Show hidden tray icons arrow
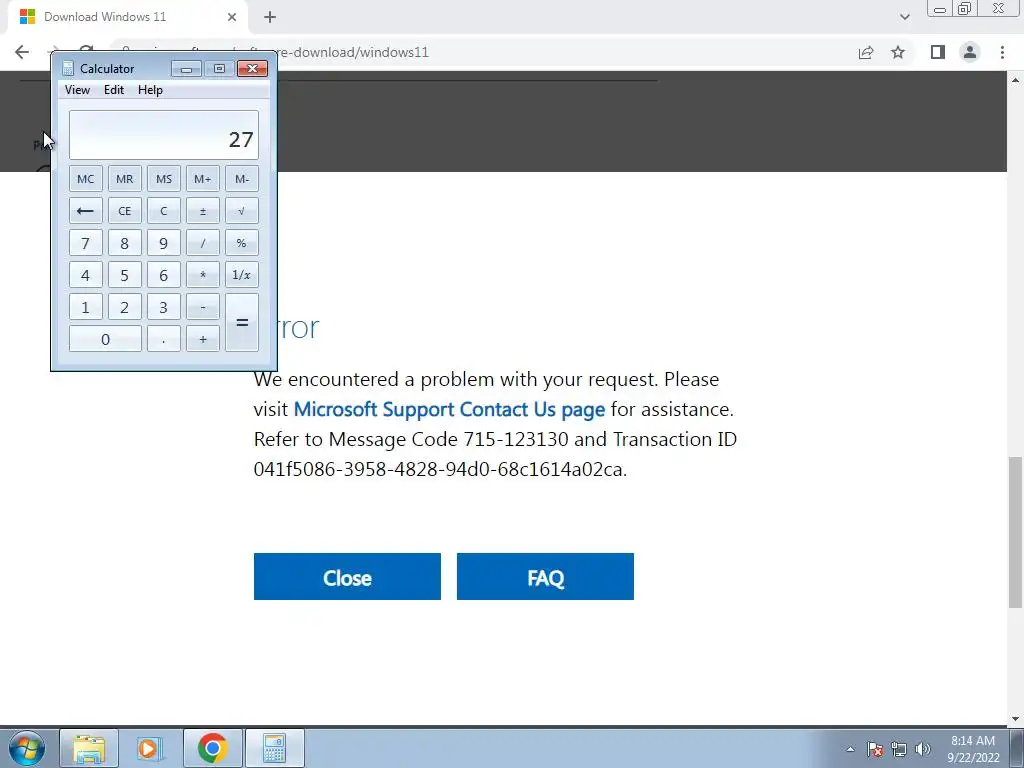The height and width of the screenshot is (768, 1024). pyautogui.click(x=850, y=749)
